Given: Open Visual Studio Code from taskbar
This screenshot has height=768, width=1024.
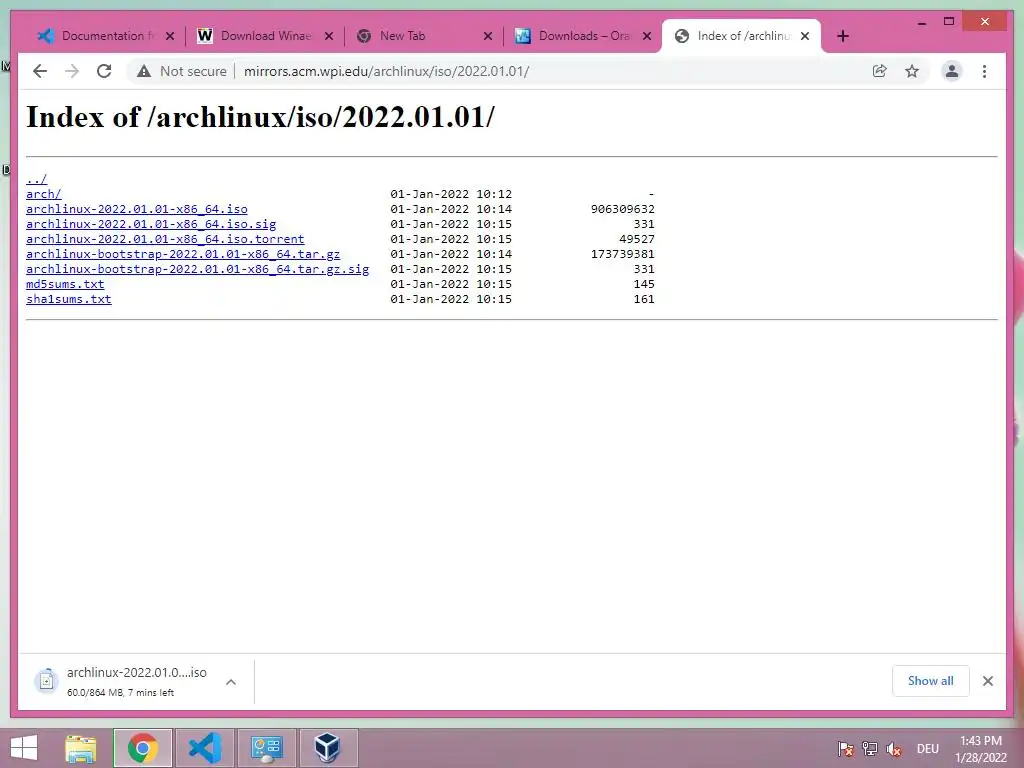Looking at the screenshot, I should point(204,748).
